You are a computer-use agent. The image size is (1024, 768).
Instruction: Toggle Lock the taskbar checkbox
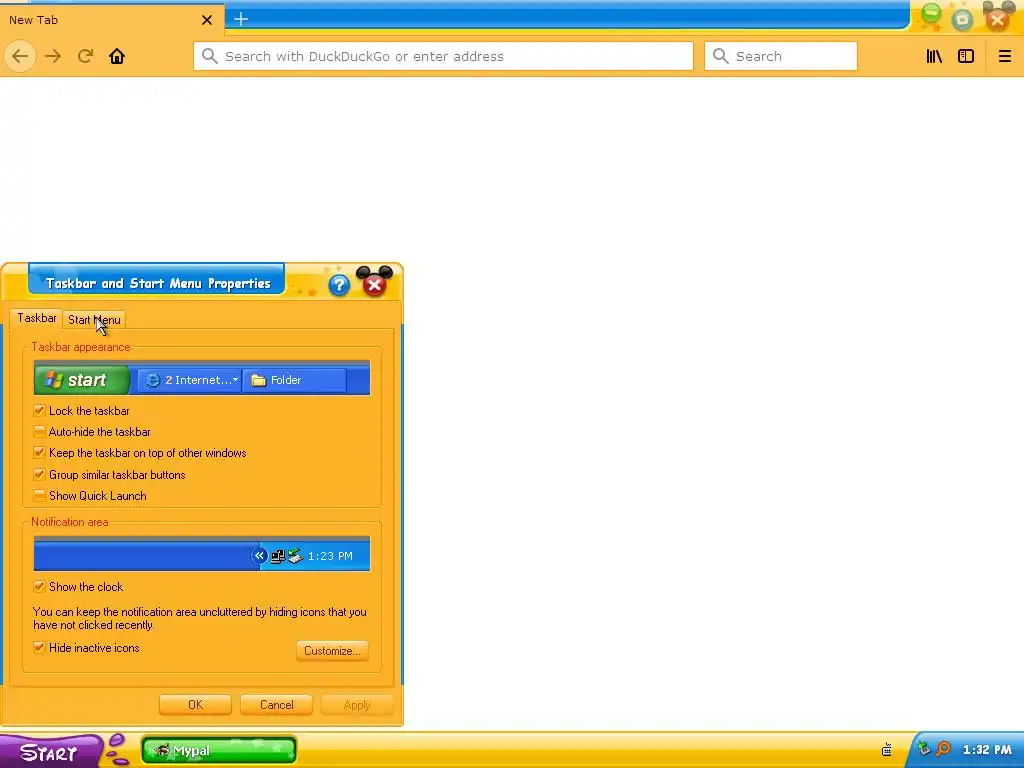pos(39,411)
